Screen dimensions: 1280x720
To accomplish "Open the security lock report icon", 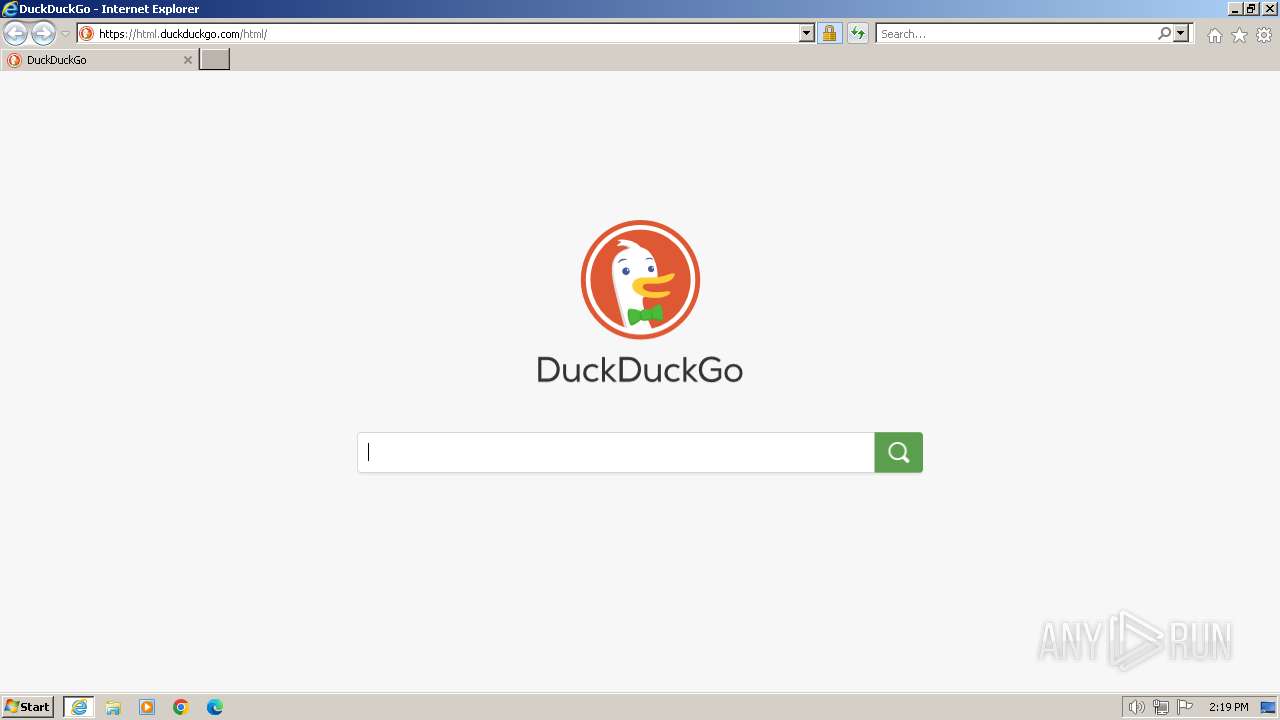I will click(x=829, y=34).
